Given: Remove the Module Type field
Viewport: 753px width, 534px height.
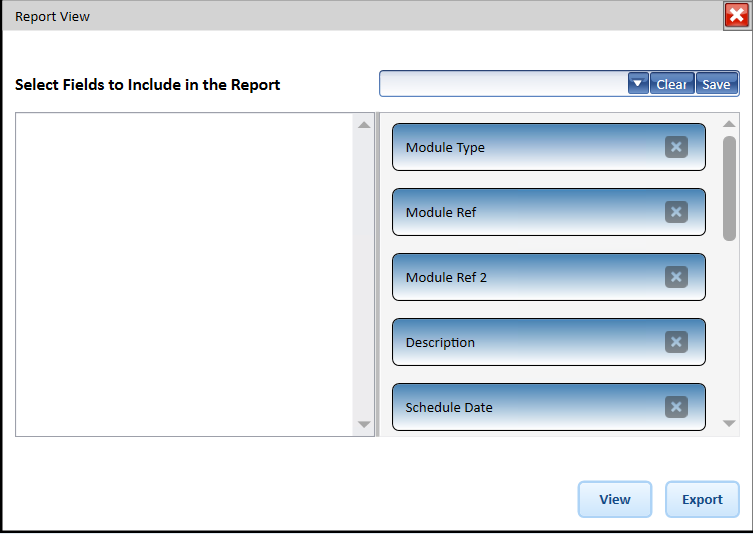Looking at the screenshot, I should pos(676,147).
